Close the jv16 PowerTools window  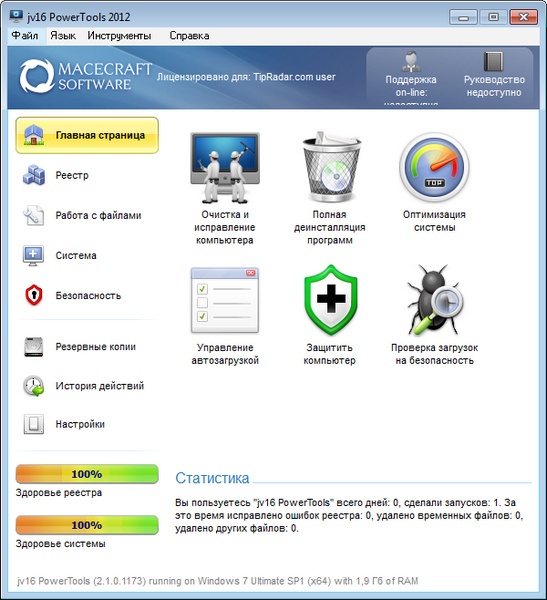pyautogui.click(x=524, y=17)
